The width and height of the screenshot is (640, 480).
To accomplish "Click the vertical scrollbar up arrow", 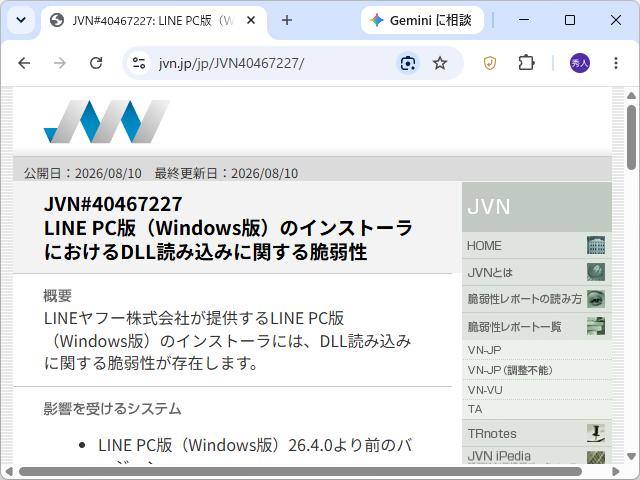I will tap(631, 96).
